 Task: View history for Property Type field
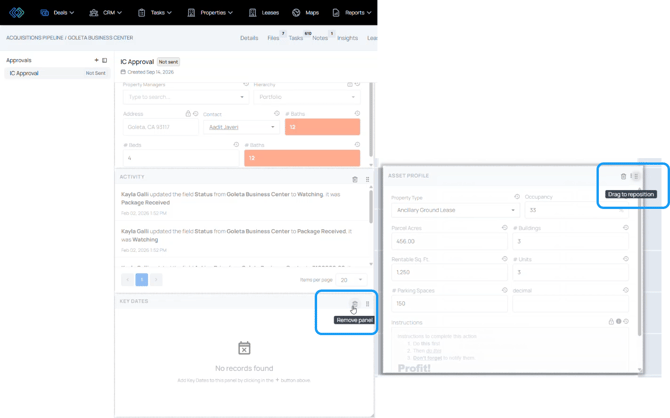point(517,197)
